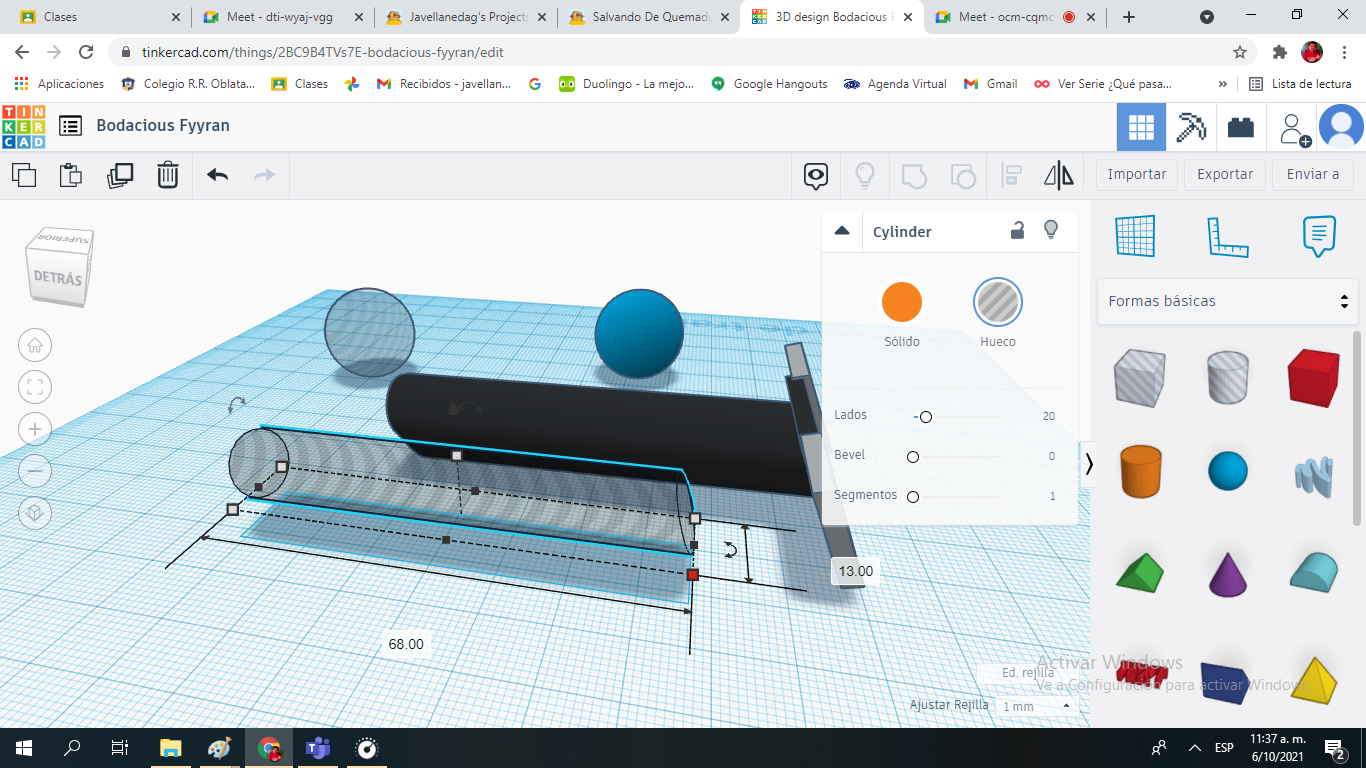Screen dimensions: 1366x768
Task: Go to the home view
Action: (35, 345)
